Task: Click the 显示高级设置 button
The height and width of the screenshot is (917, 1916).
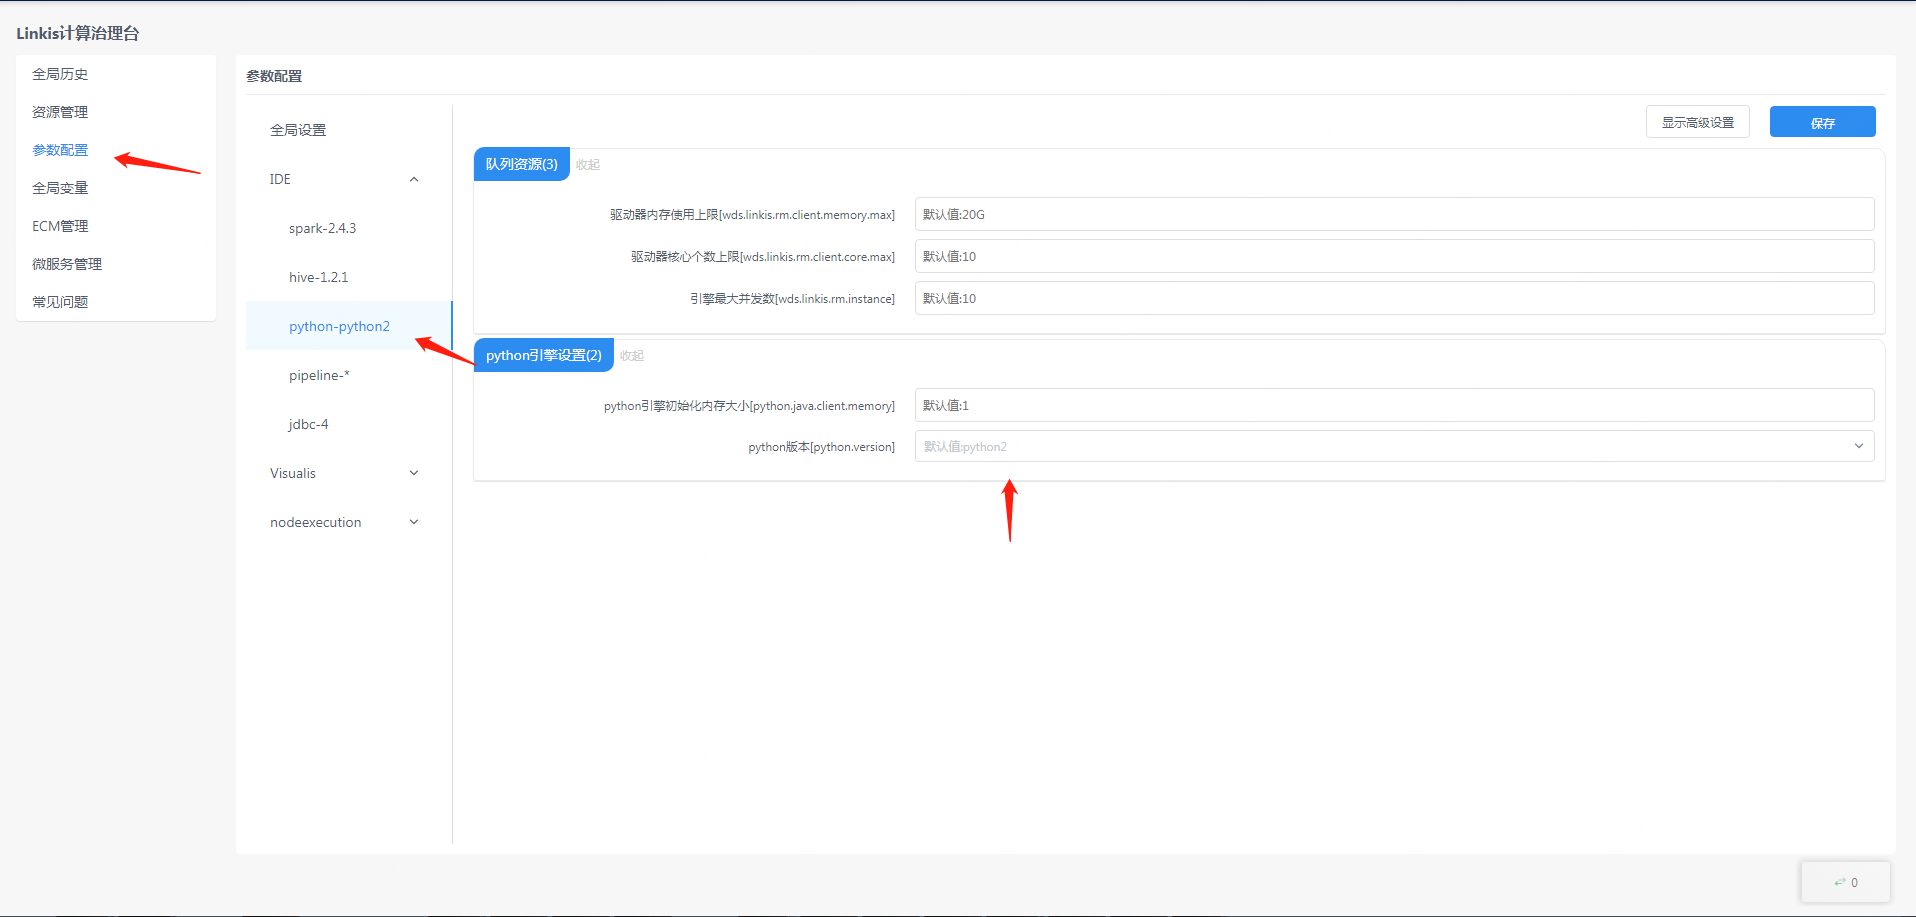Action: [x=1697, y=122]
